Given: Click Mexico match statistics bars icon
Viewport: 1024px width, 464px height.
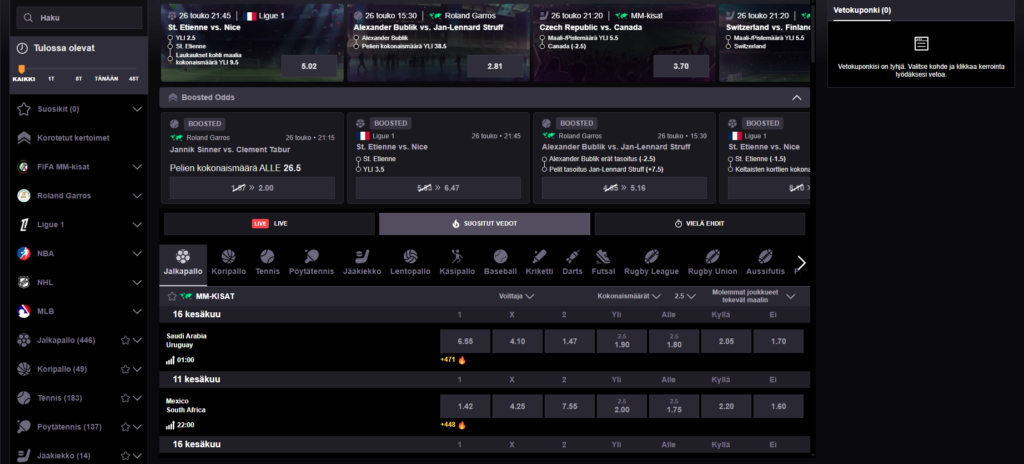Looking at the screenshot, I should tap(170, 425).
